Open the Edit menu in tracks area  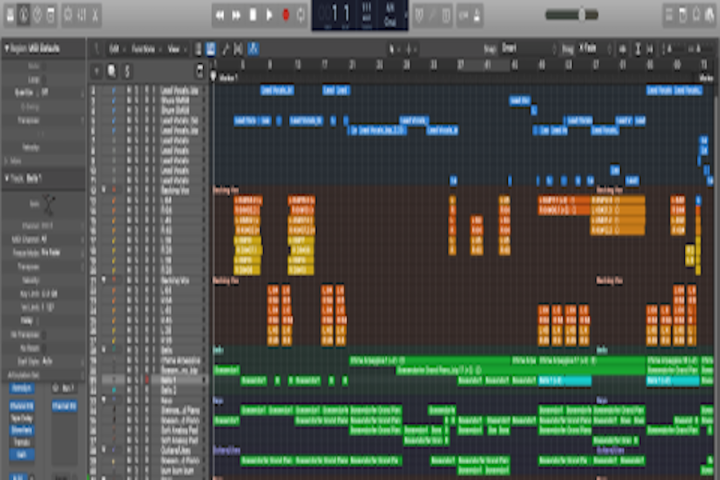[116, 48]
